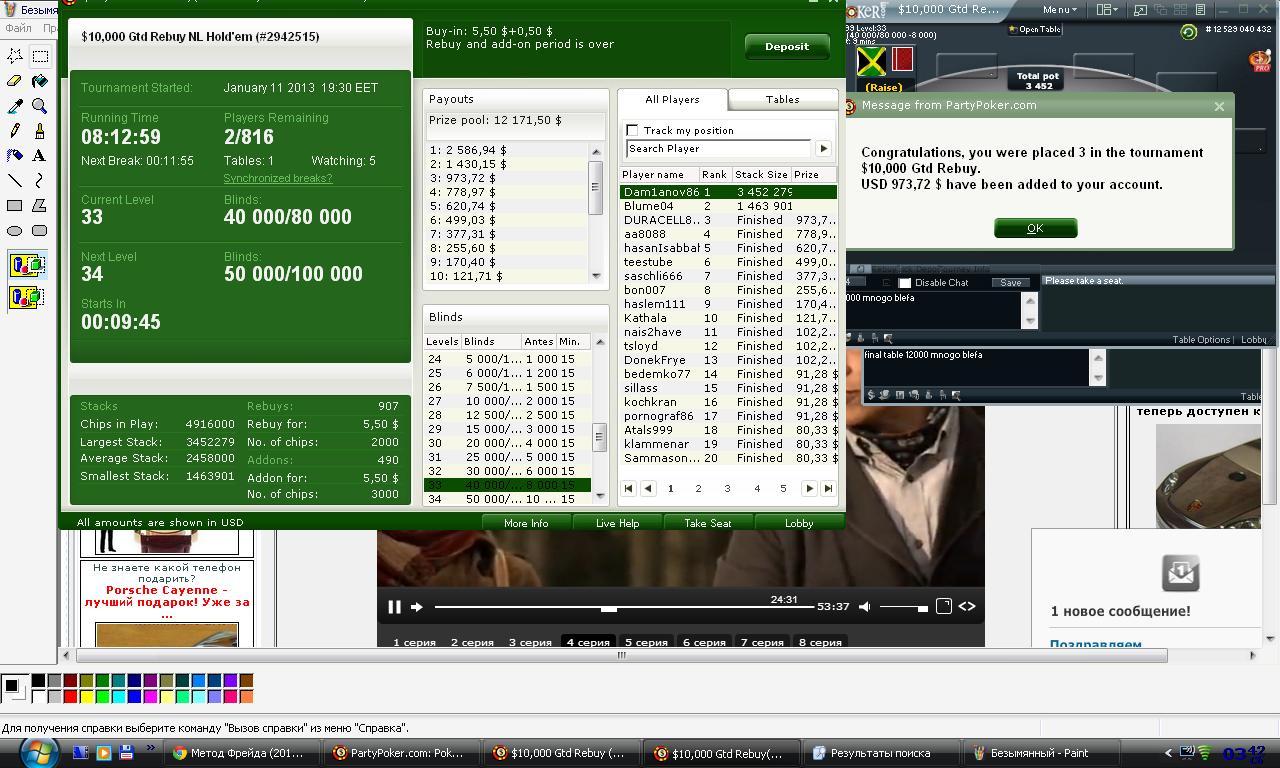Click the Deposit button

(x=787, y=46)
